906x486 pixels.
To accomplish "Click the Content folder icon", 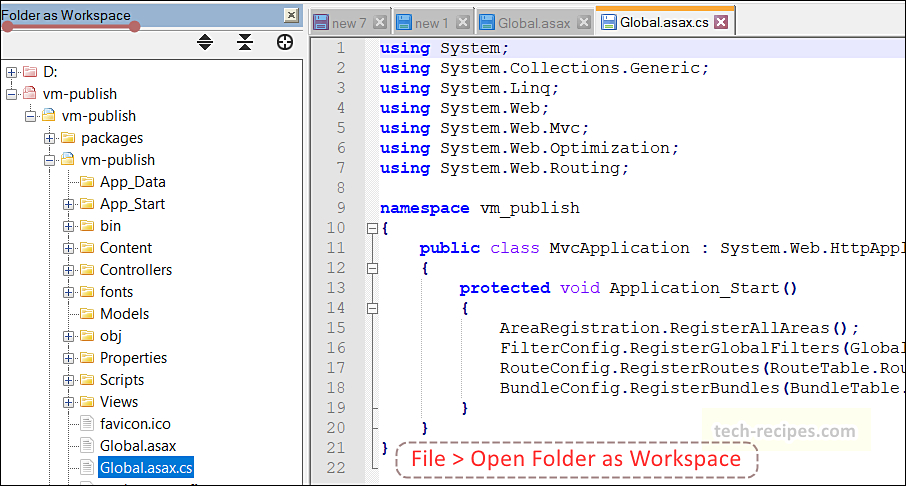I will (87, 248).
